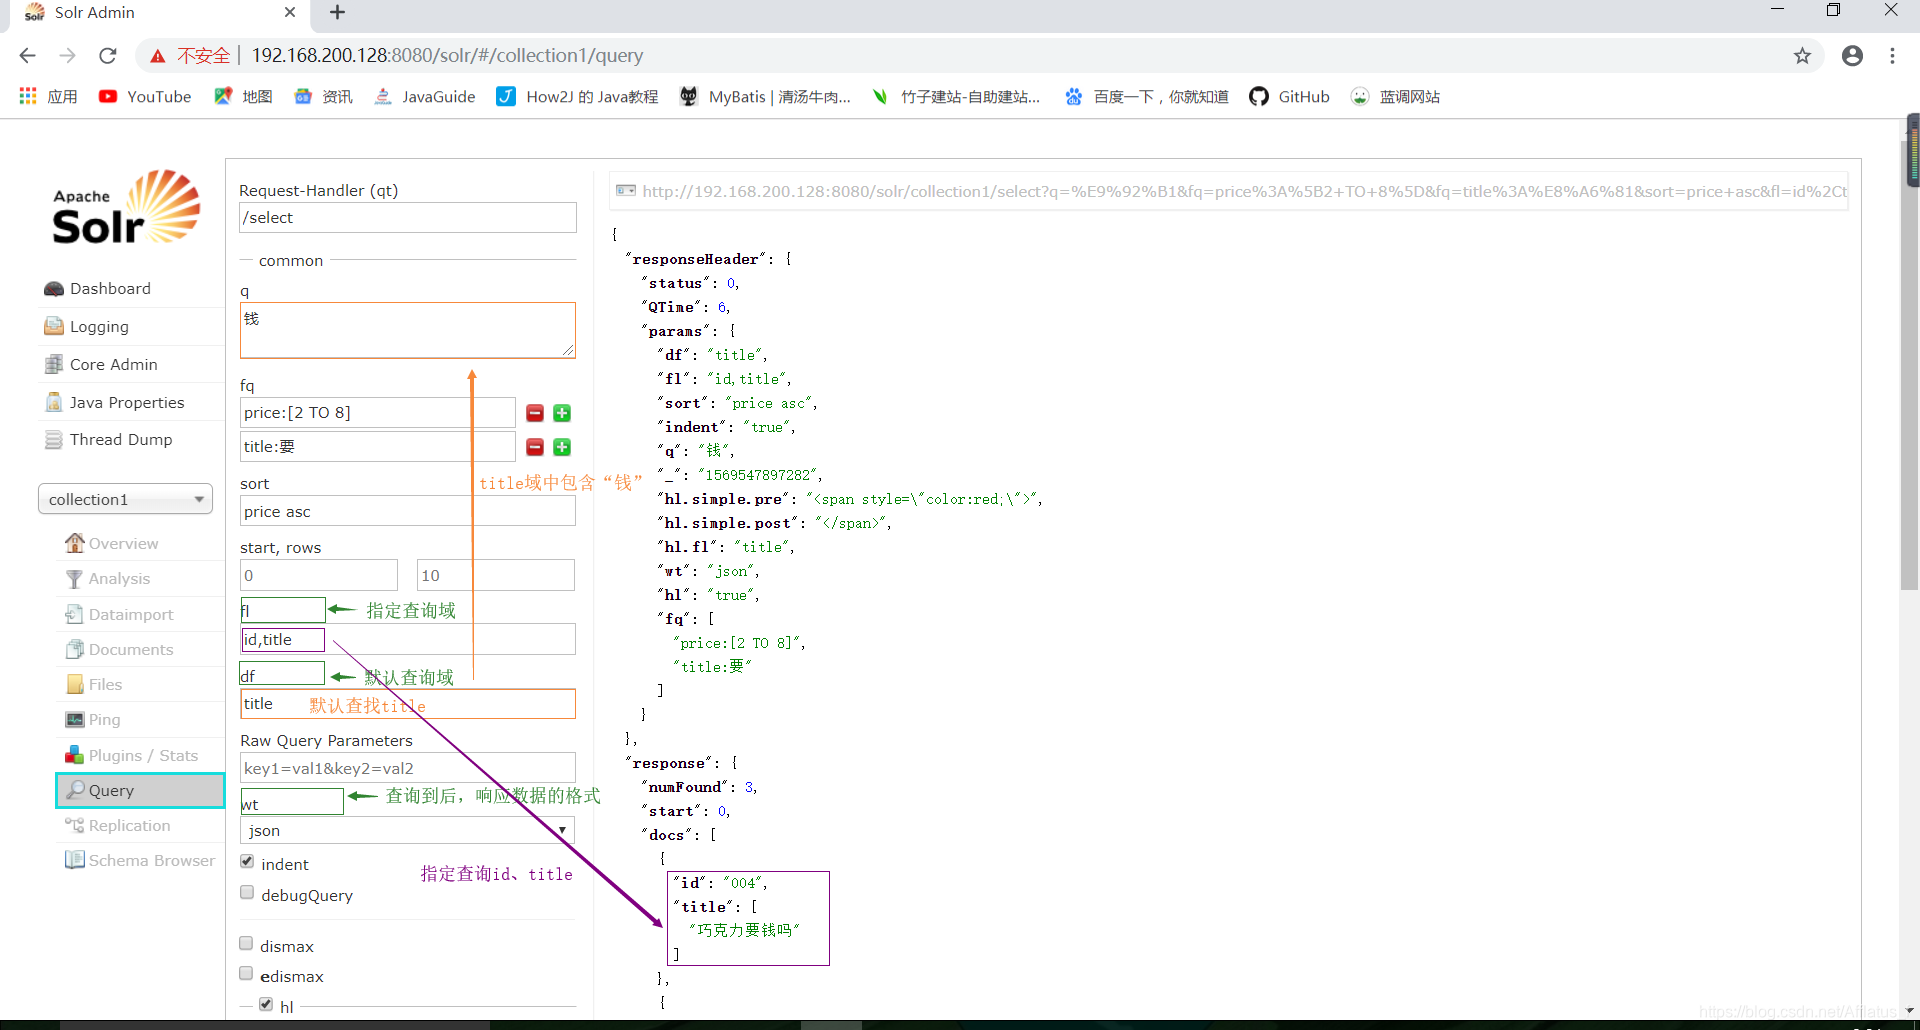Close the Solr Admin tab
1920x1030 pixels.
(x=290, y=12)
